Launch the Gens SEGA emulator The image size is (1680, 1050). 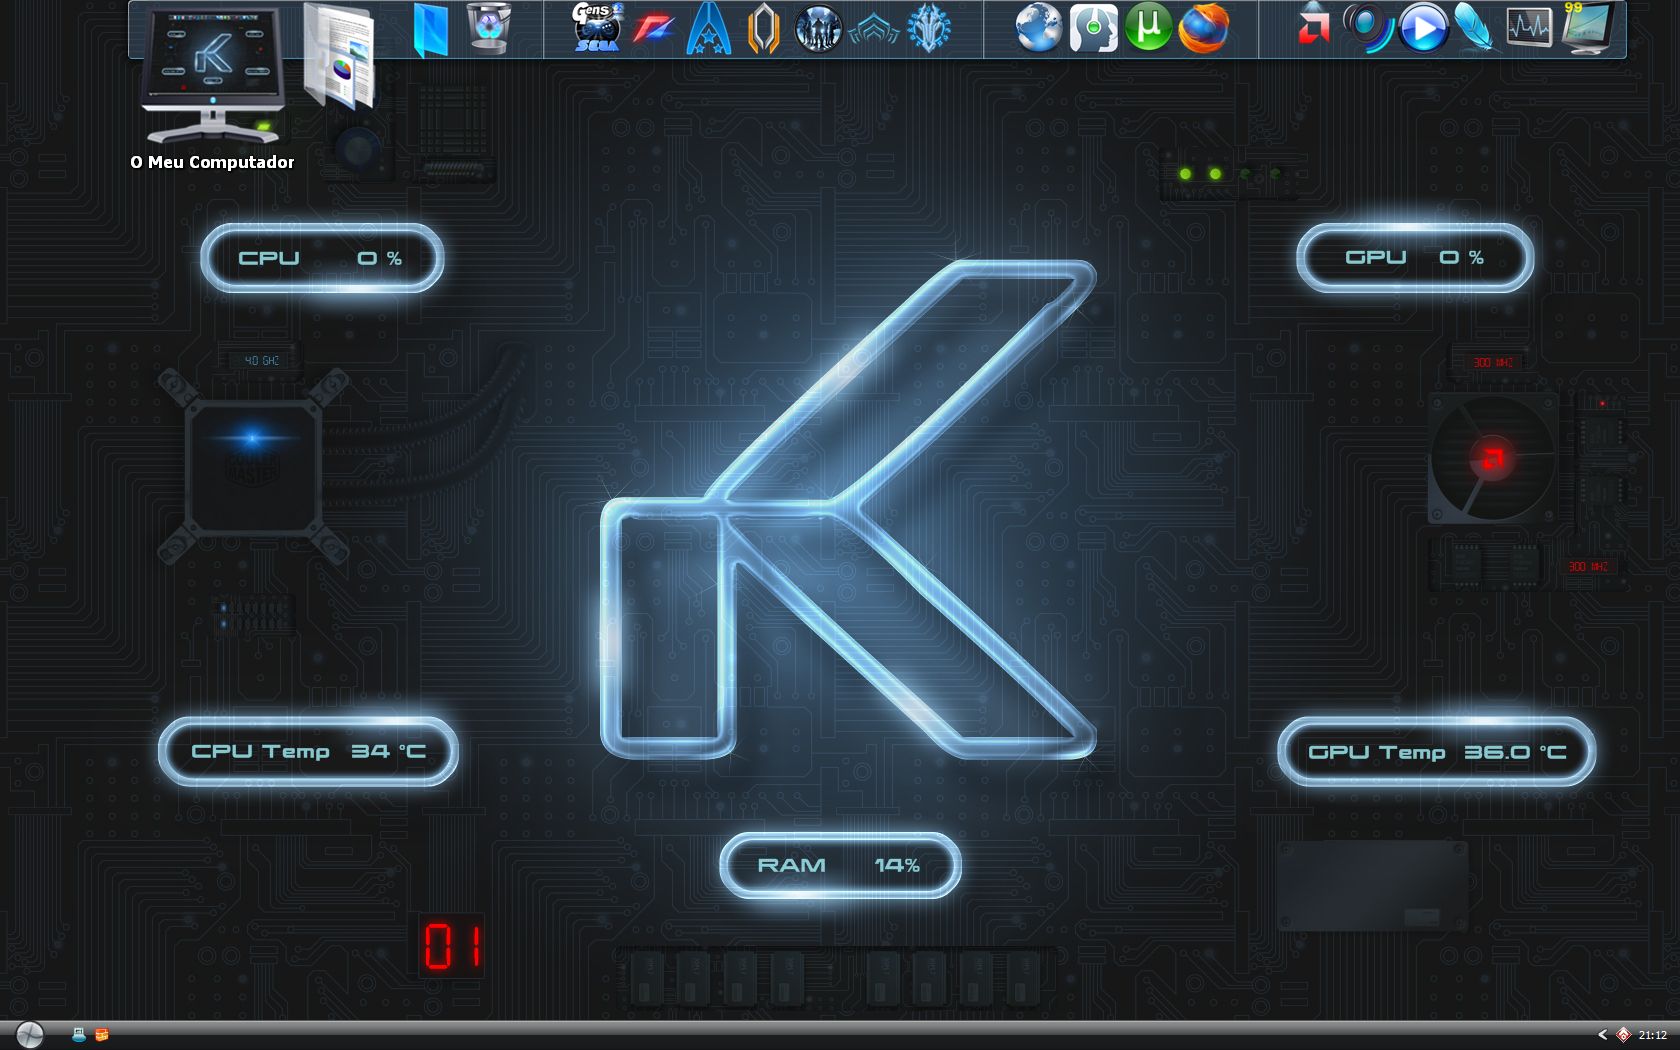coord(595,29)
